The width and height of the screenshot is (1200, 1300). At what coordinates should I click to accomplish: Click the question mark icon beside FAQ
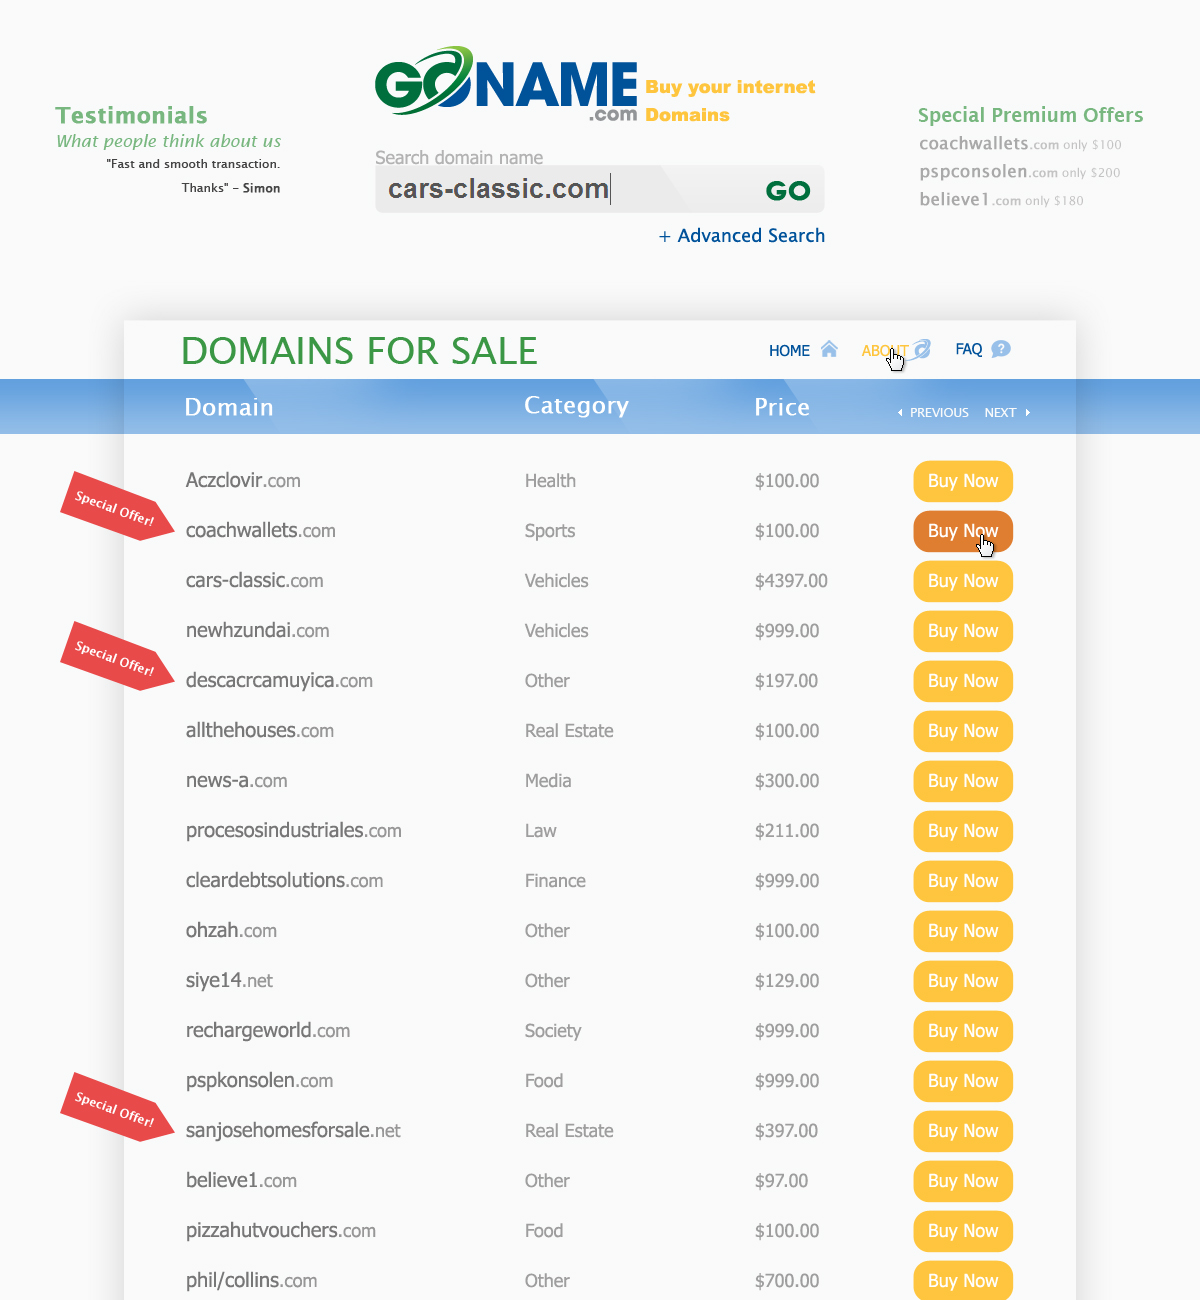(x=1001, y=349)
